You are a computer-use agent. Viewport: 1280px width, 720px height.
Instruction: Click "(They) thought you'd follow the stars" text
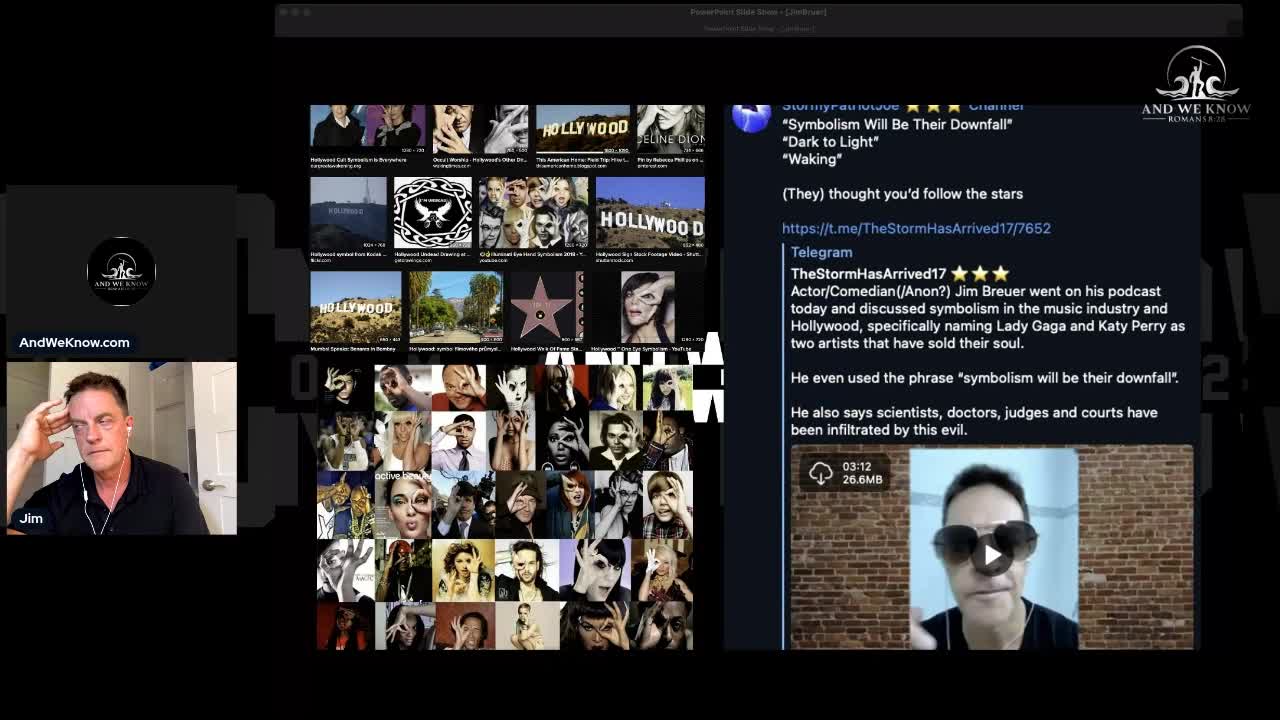click(902, 194)
